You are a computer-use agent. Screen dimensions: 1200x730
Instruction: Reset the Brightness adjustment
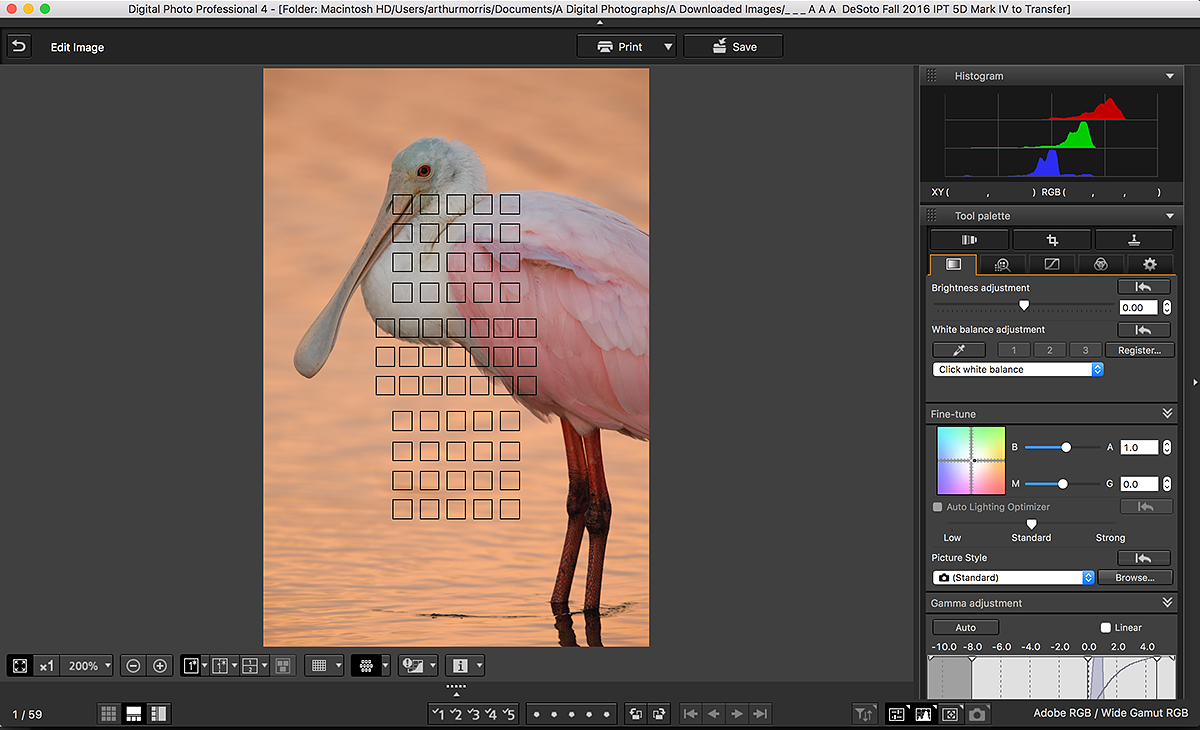coord(1144,288)
